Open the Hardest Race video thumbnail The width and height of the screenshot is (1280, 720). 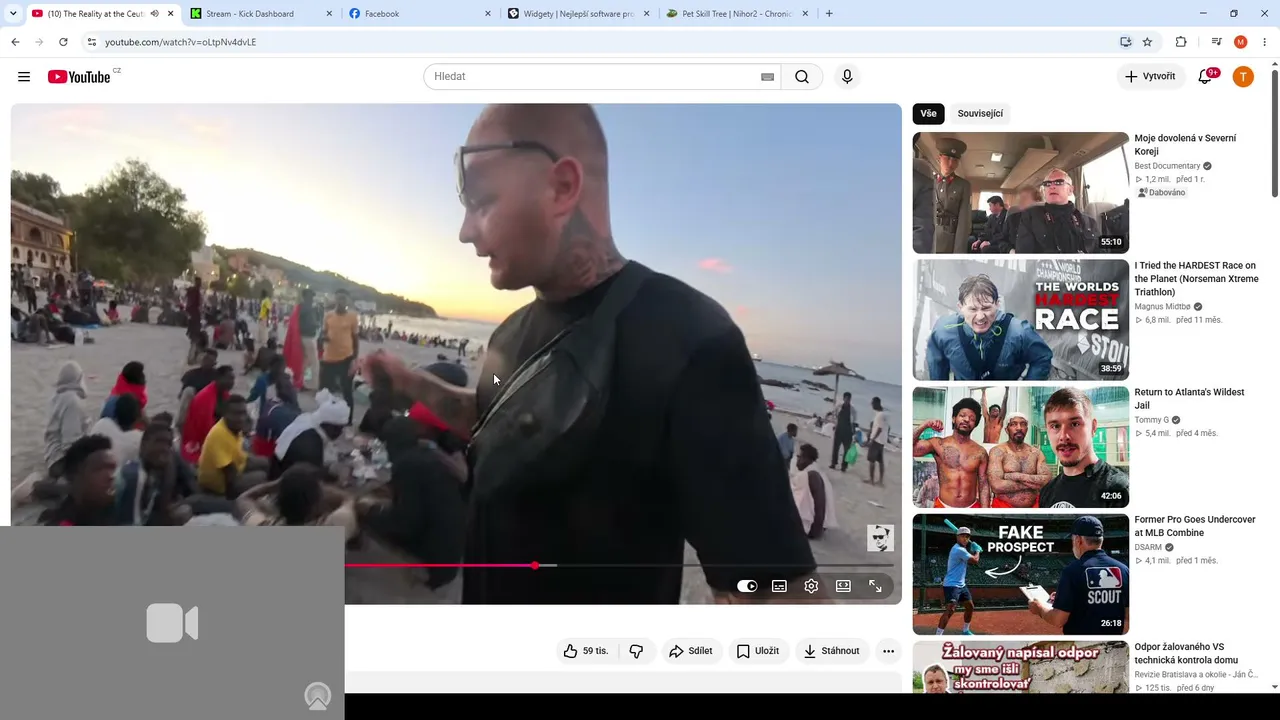[x=1021, y=320]
